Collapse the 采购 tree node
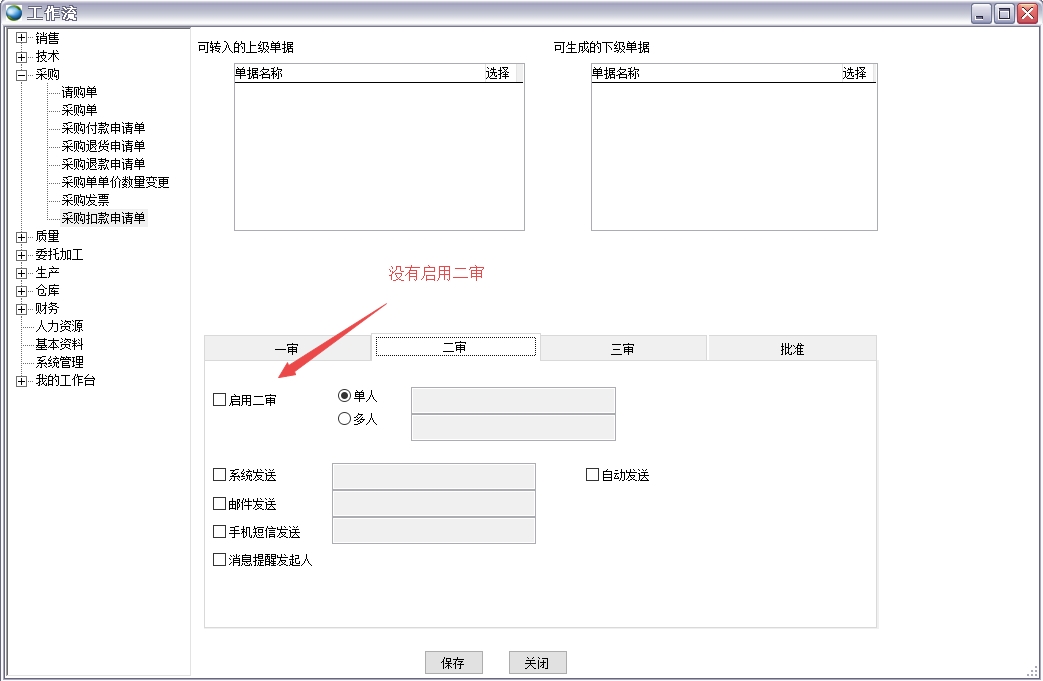Image resolution: width=1043 pixels, height=681 pixels. [x=21, y=74]
